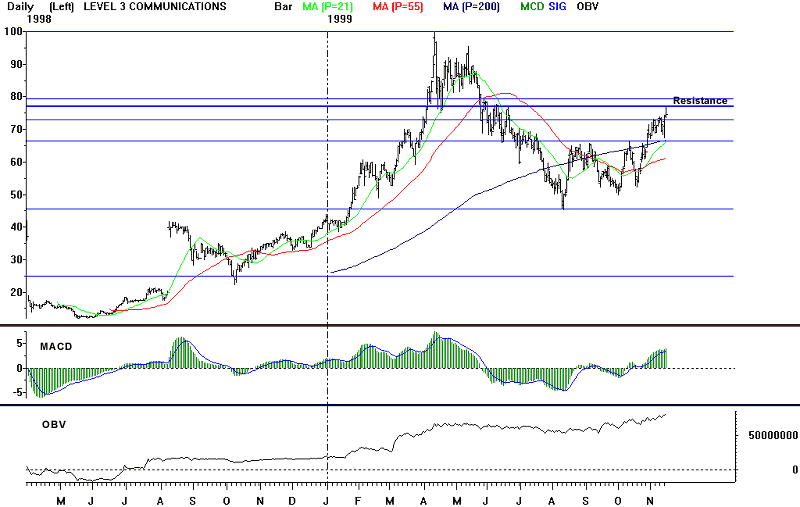The image size is (800, 507).
Task: Click the 50 price axis value
Action: point(16,195)
